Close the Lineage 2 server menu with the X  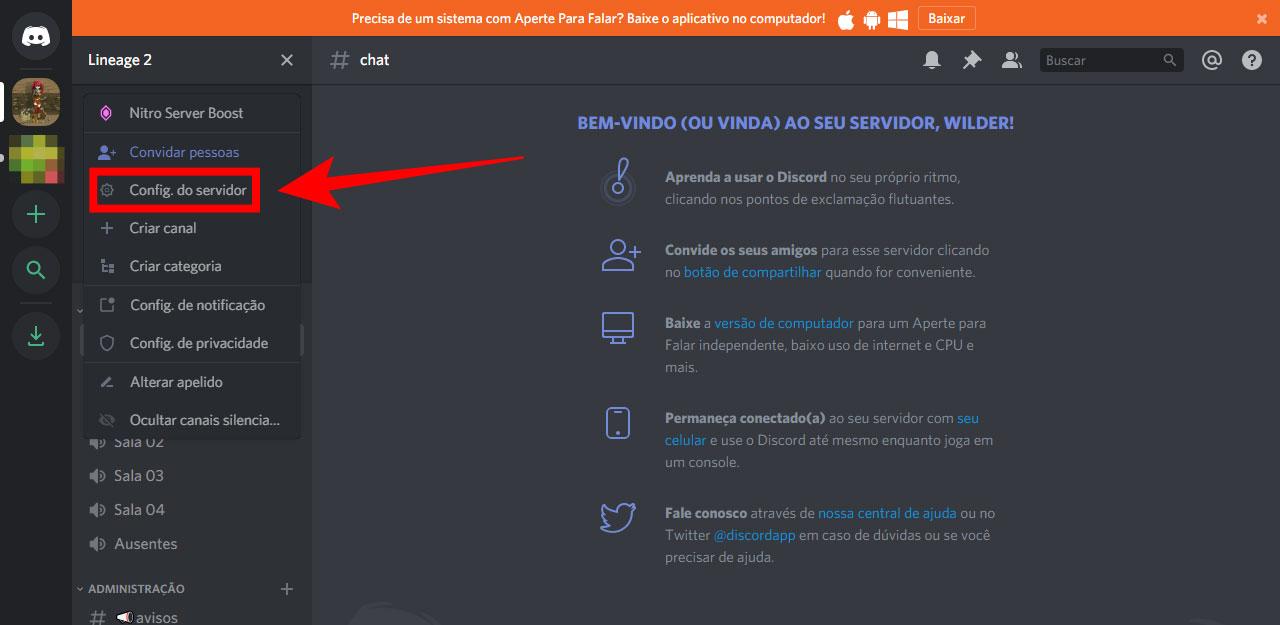287,60
